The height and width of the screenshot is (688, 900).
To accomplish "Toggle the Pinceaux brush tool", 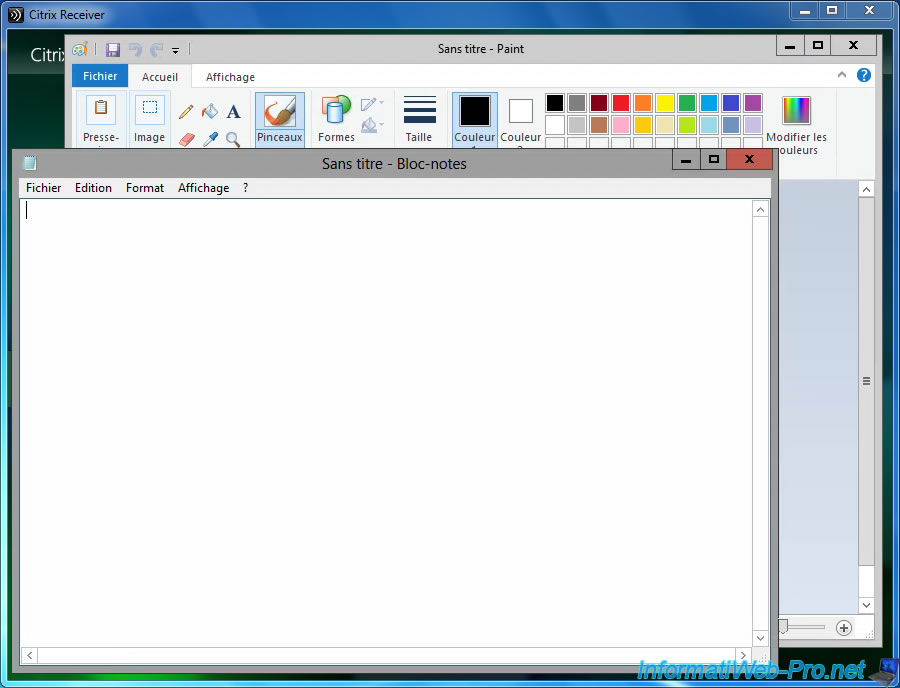I will (x=280, y=119).
